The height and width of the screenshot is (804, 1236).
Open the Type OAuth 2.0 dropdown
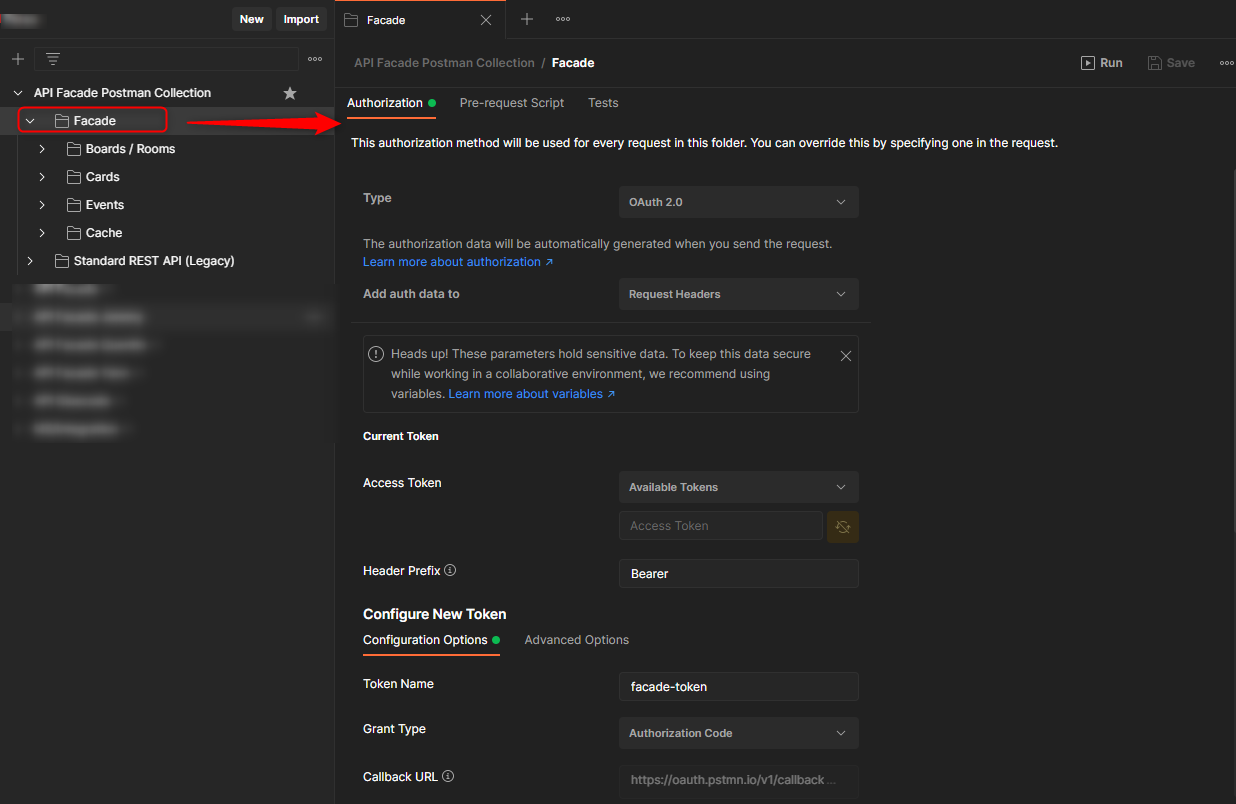[x=738, y=202]
